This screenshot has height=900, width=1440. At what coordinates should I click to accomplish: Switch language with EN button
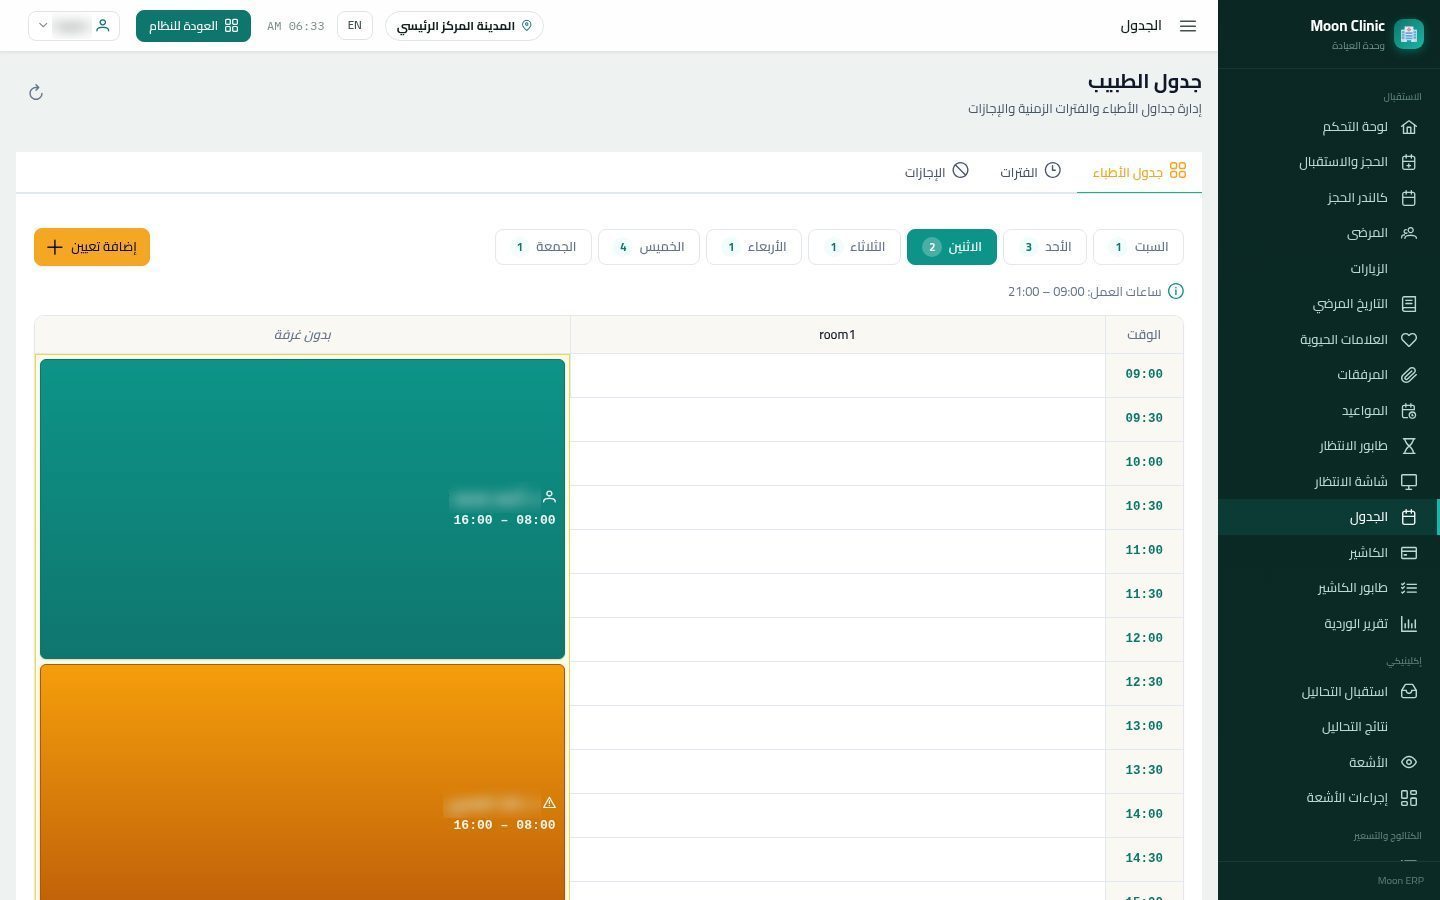click(355, 26)
